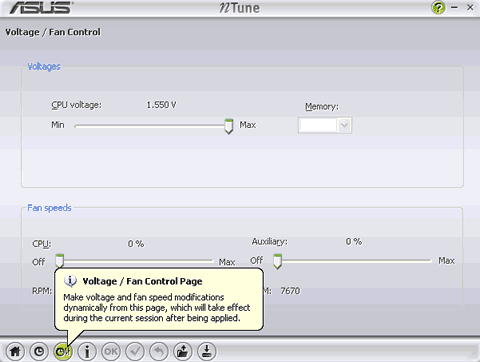
Task: Click the nTune title text
Action: [x=239, y=8]
